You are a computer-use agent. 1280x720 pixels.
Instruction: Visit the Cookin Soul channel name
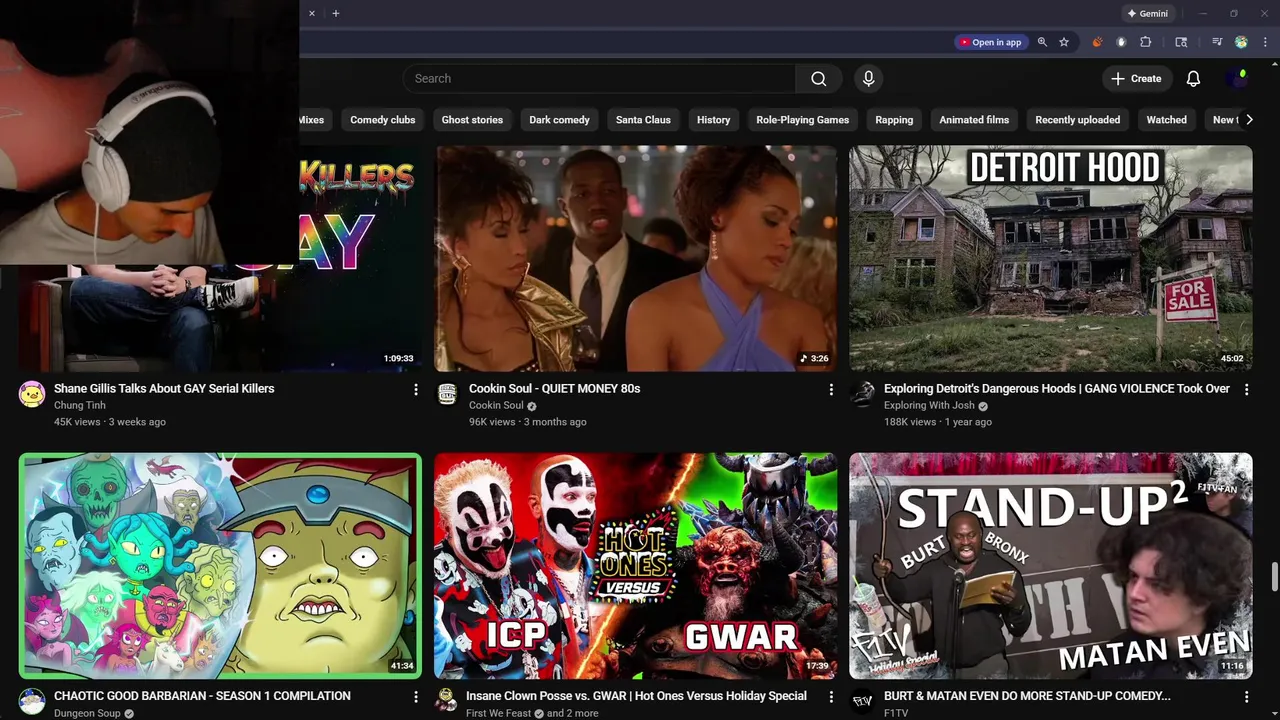point(496,405)
